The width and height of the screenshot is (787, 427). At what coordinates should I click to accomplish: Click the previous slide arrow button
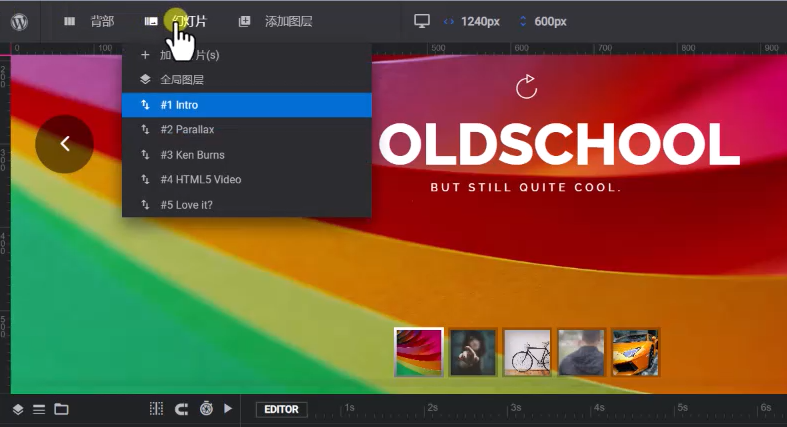coord(64,144)
